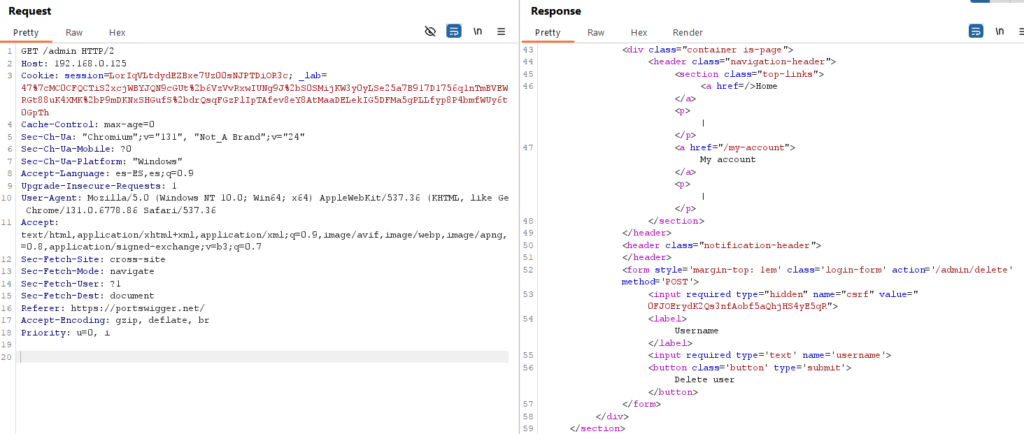Toggle the \n non-printable characters button in Request panel
The height and width of the screenshot is (434, 1024).
click(x=478, y=31)
